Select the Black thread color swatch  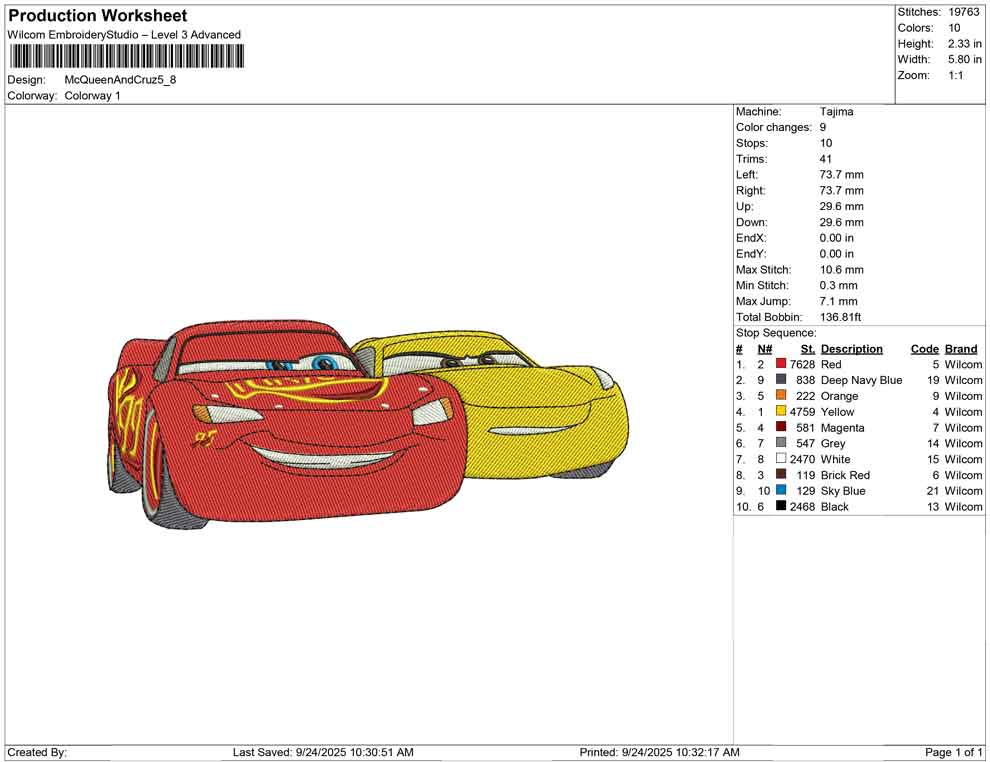[781, 507]
